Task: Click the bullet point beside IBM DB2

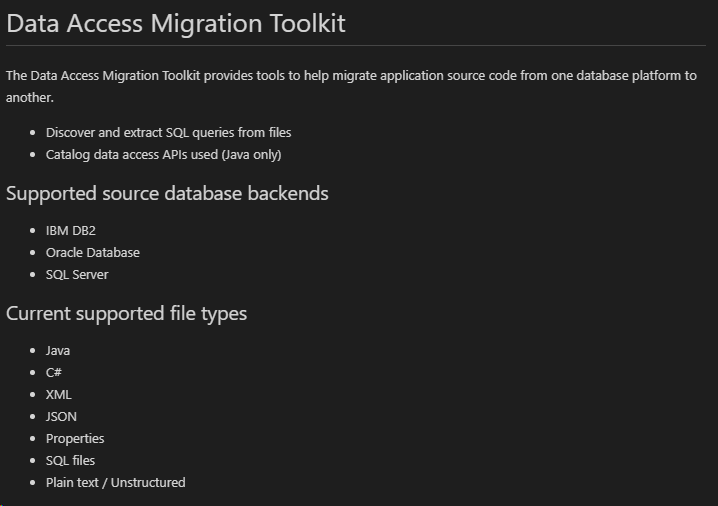Action: pos(33,230)
